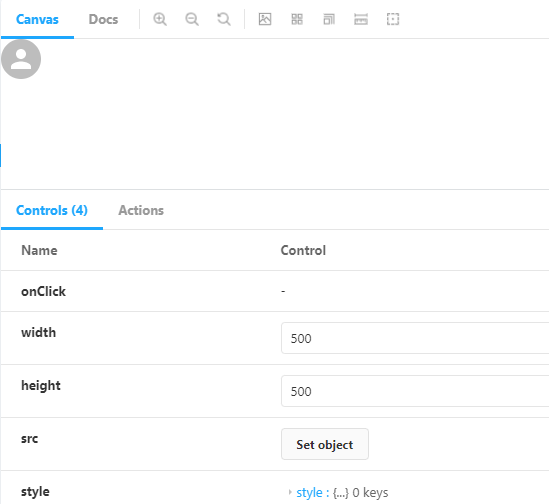The width and height of the screenshot is (549, 504).
Task: Click the bold style row label
Action: click(x=35, y=492)
